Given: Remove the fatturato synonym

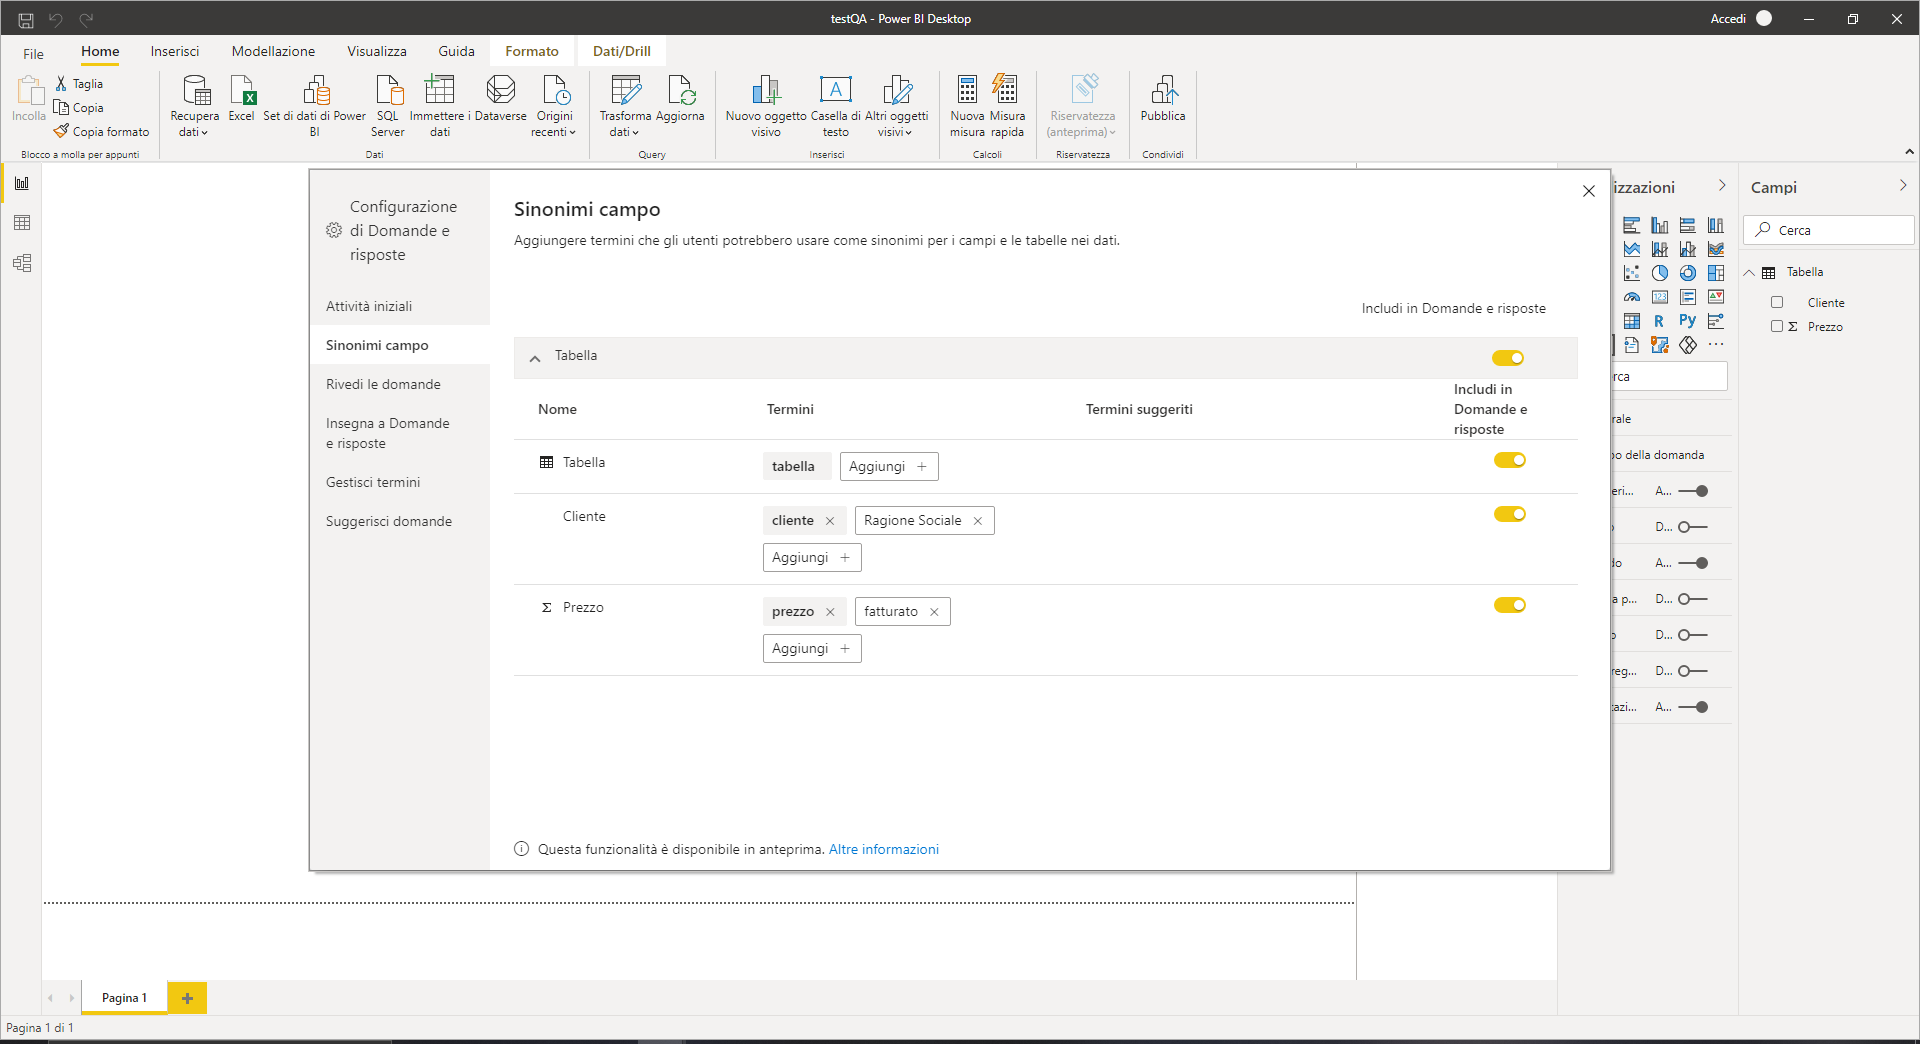Looking at the screenshot, I should (934, 612).
